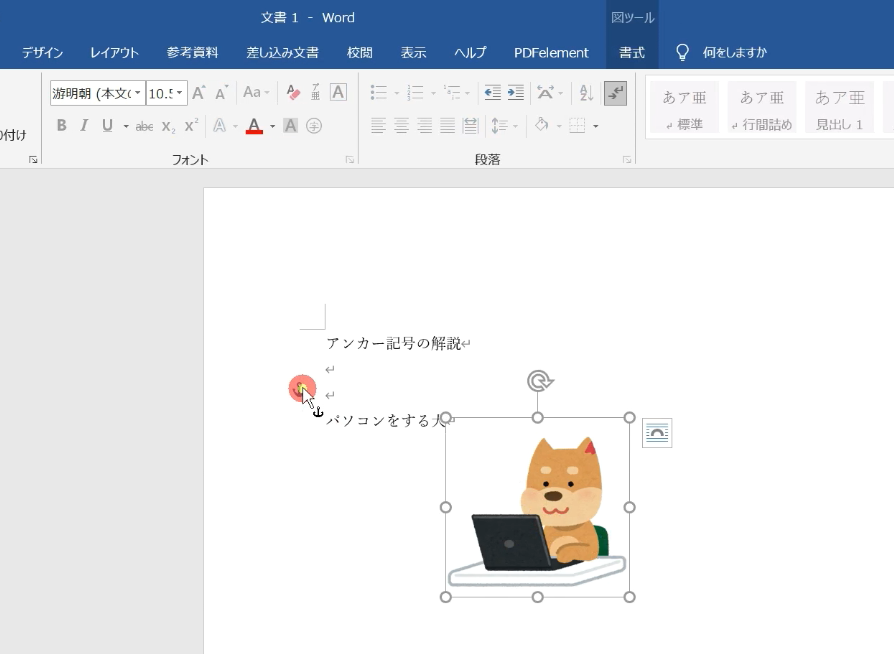Switch to the レイアウト ribbon tab
This screenshot has height=654, width=894.
115,52
